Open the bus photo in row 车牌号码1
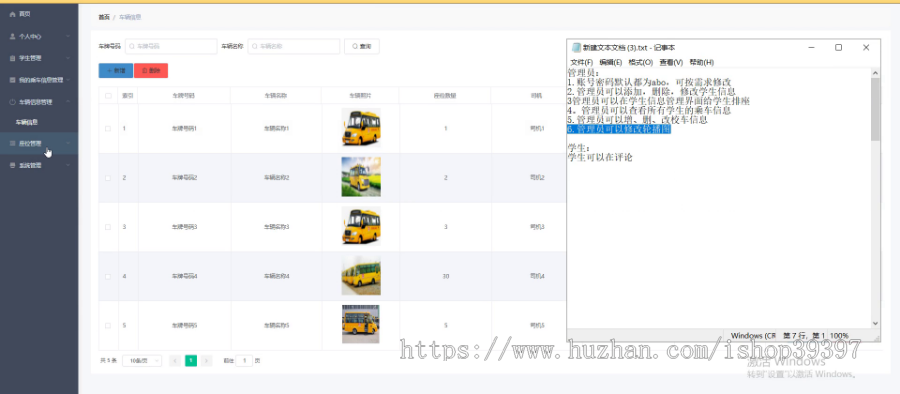This screenshot has height=394, width=900. (360, 128)
